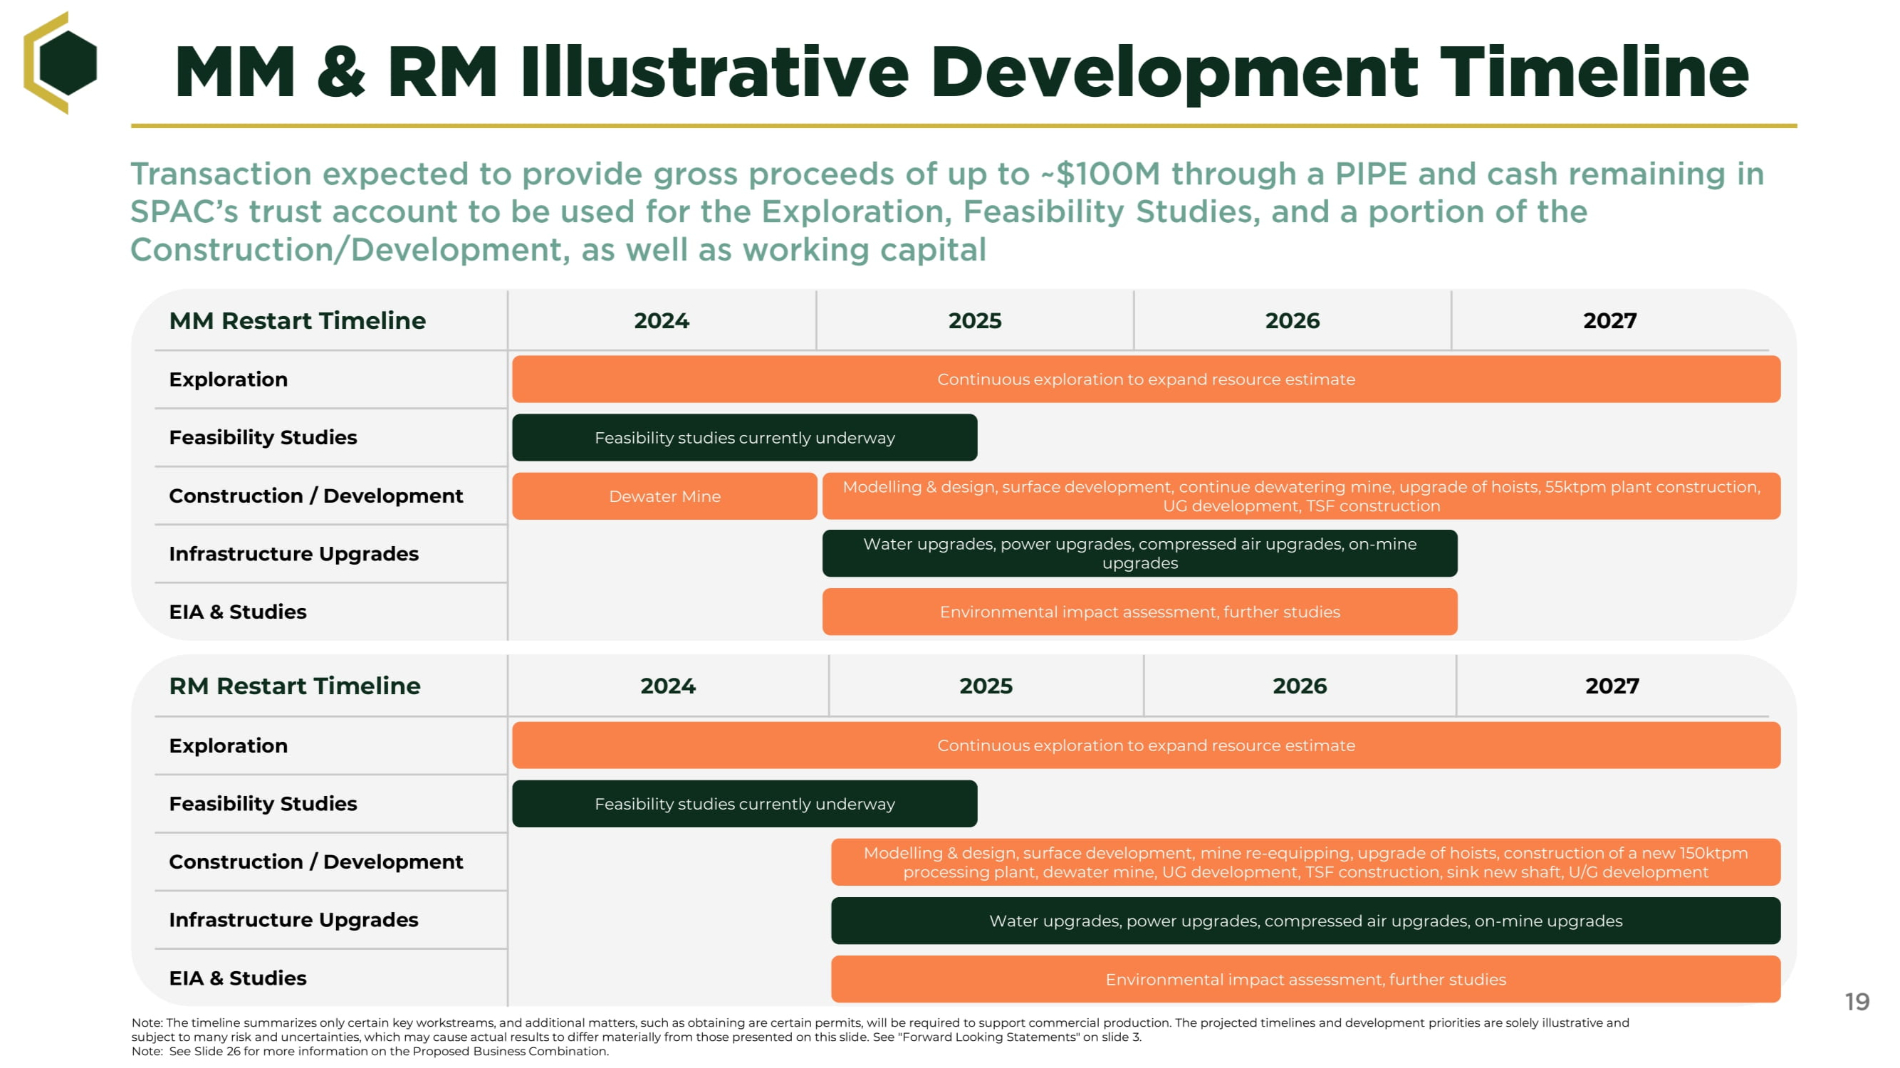Click the 2026 column in MM timeline
1900x1068 pixels.
tap(1292, 321)
